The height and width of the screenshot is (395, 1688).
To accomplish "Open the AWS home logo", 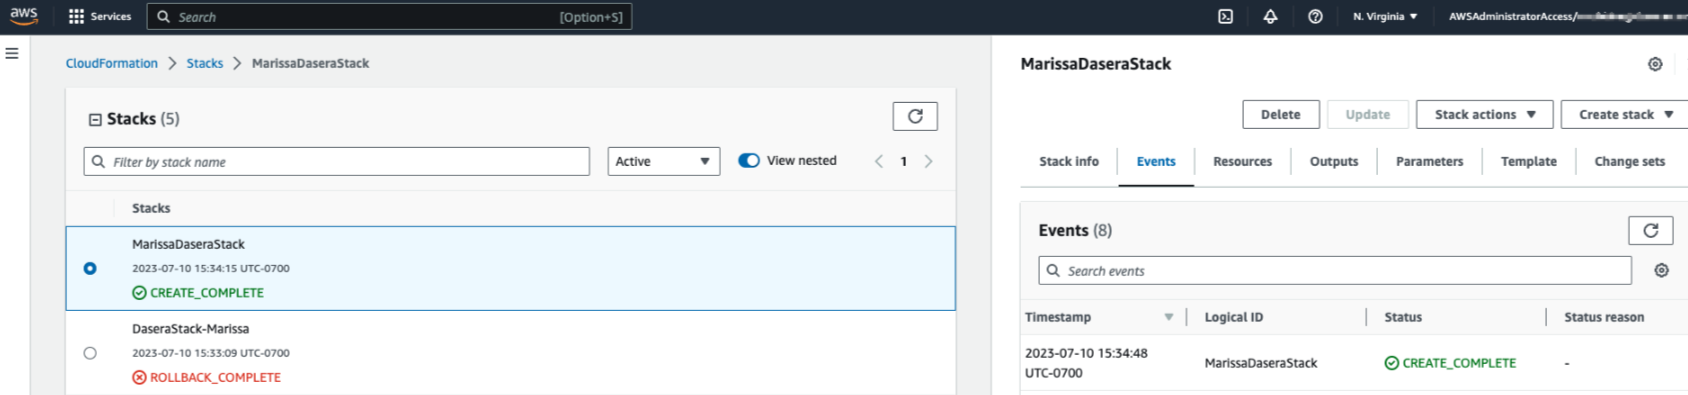I will 24,16.
